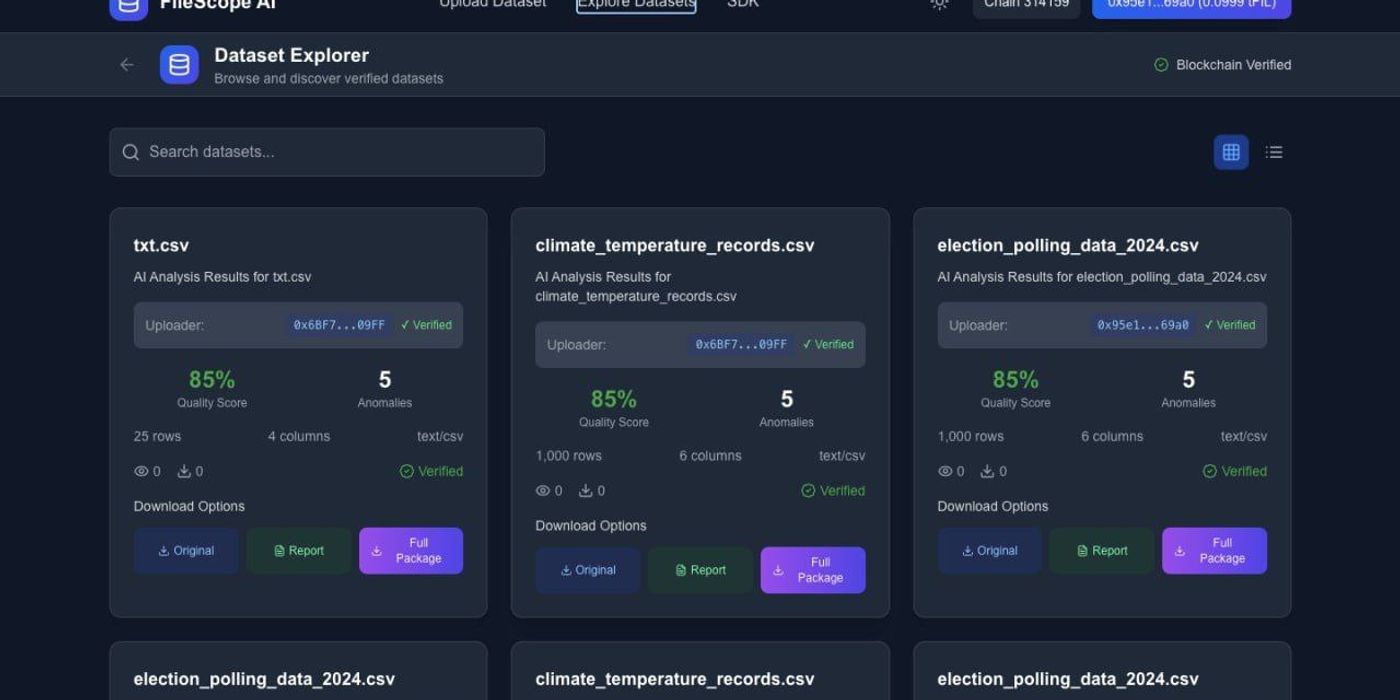The image size is (1400, 700).
Task: Click the downloads count icon on txt.csv card
Action: [184, 471]
